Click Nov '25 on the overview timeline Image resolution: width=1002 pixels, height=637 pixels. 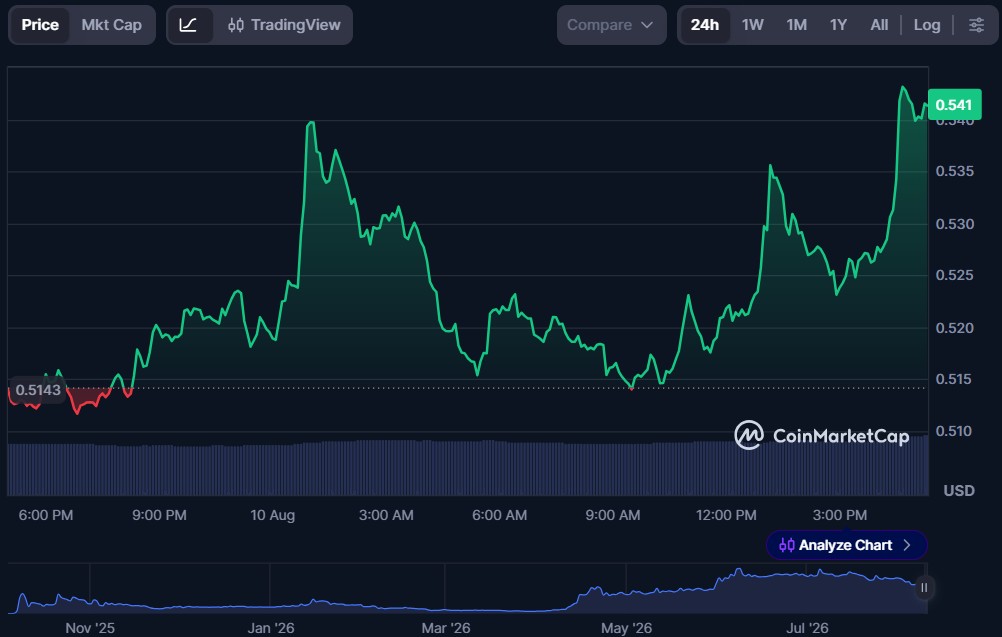[x=89, y=628]
